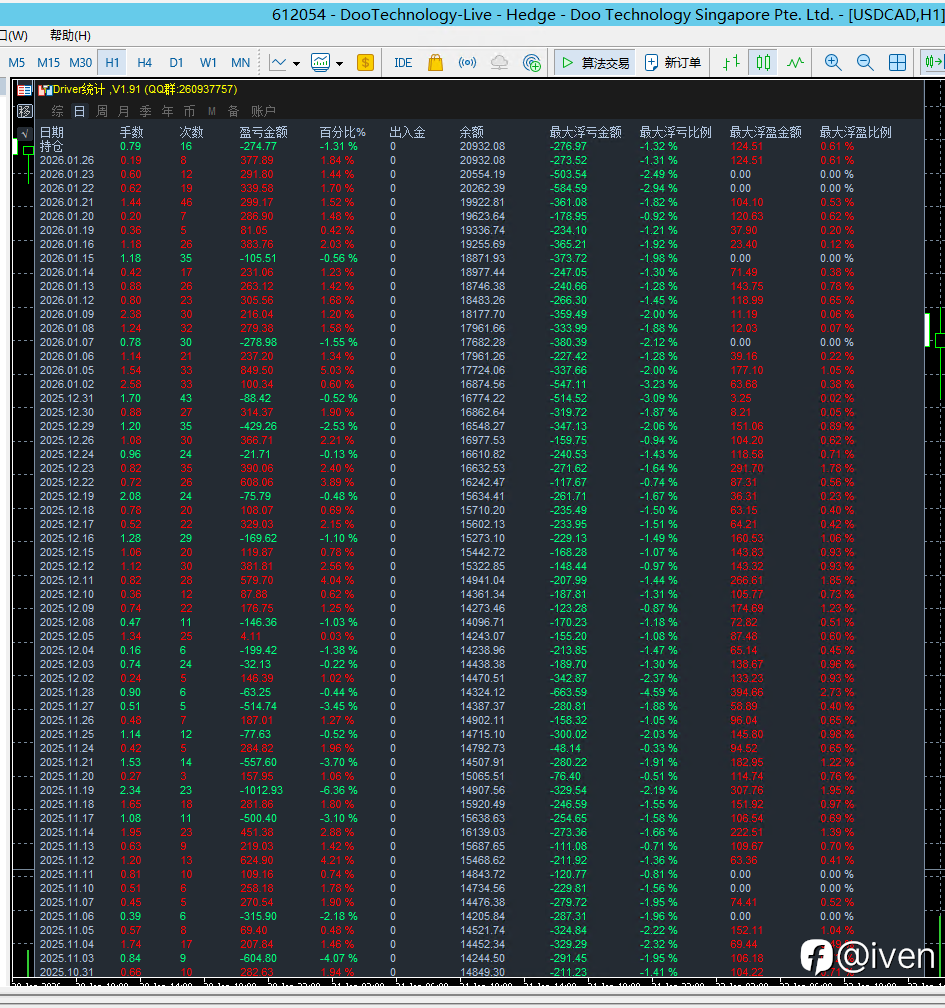
Task: Zoom in on the chart
Action: pos(833,62)
